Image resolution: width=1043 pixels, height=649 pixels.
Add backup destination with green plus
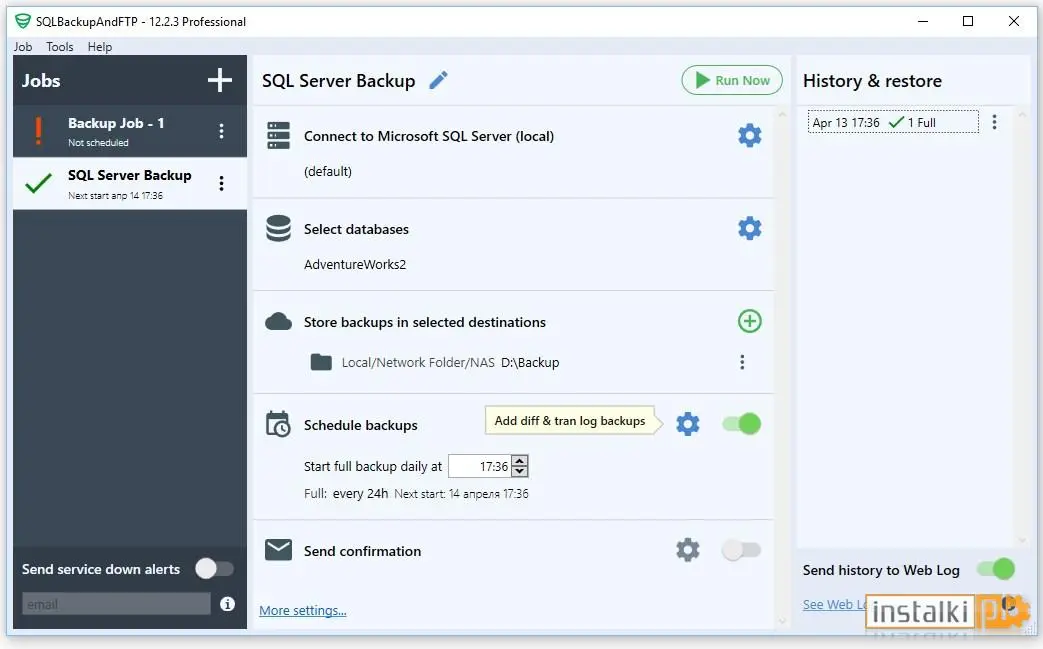tap(750, 321)
